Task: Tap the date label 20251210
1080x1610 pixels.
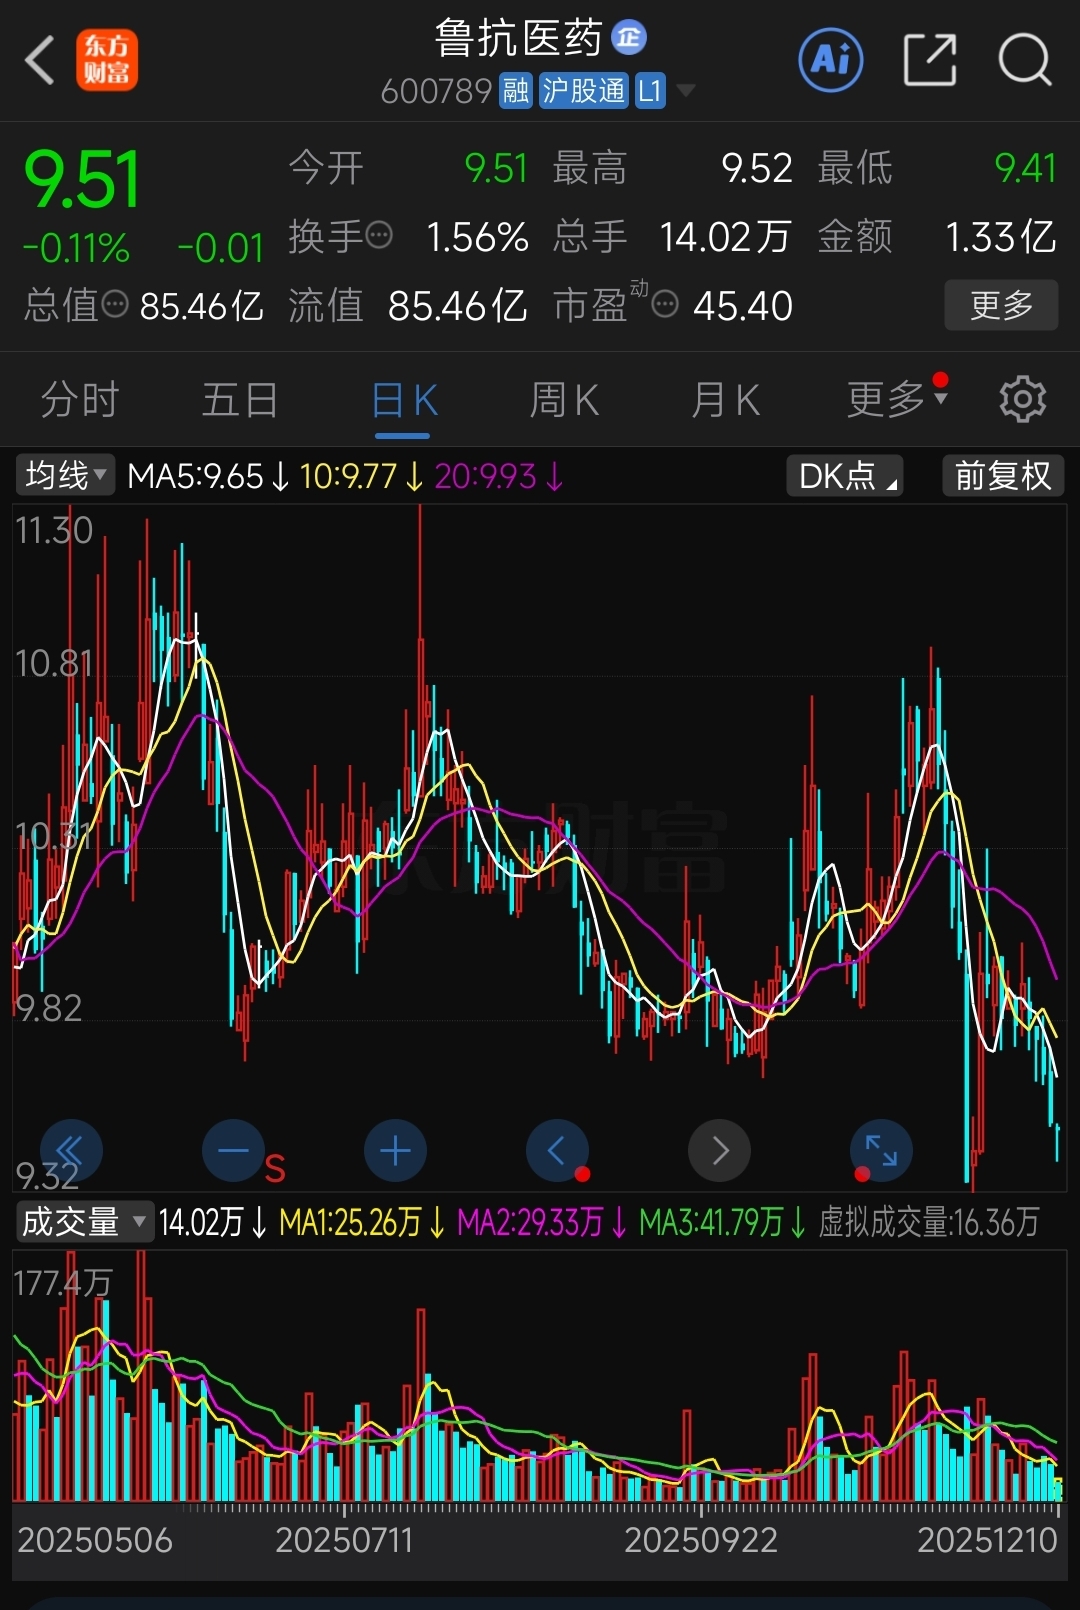Action: (x=987, y=1540)
